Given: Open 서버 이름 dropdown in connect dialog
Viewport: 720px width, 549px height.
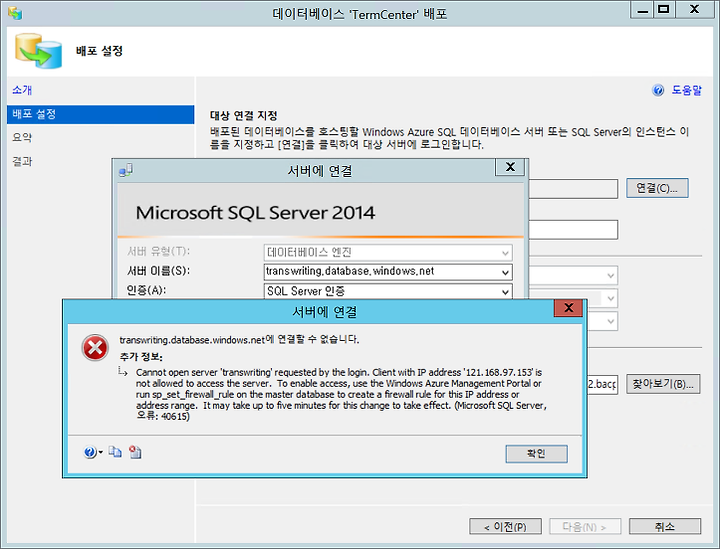Looking at the screenshot, I should coord(505,272).
